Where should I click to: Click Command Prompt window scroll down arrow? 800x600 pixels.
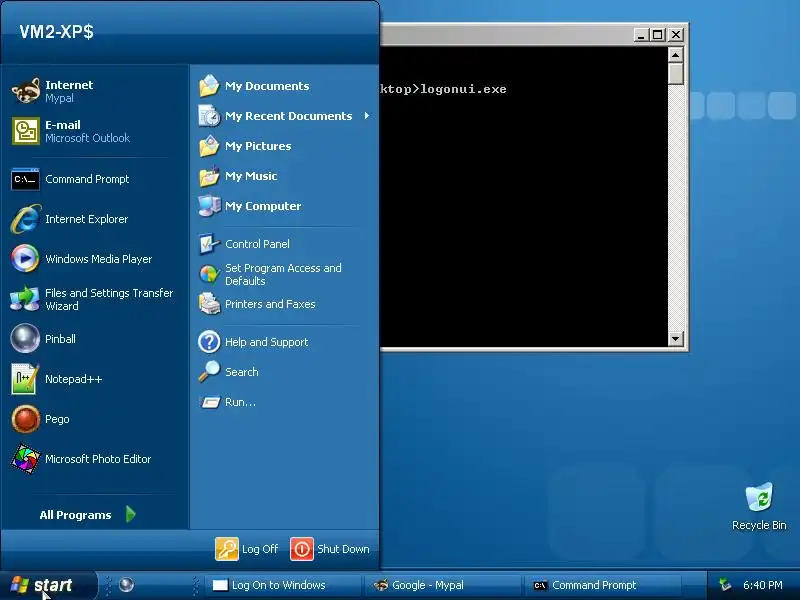676,338
